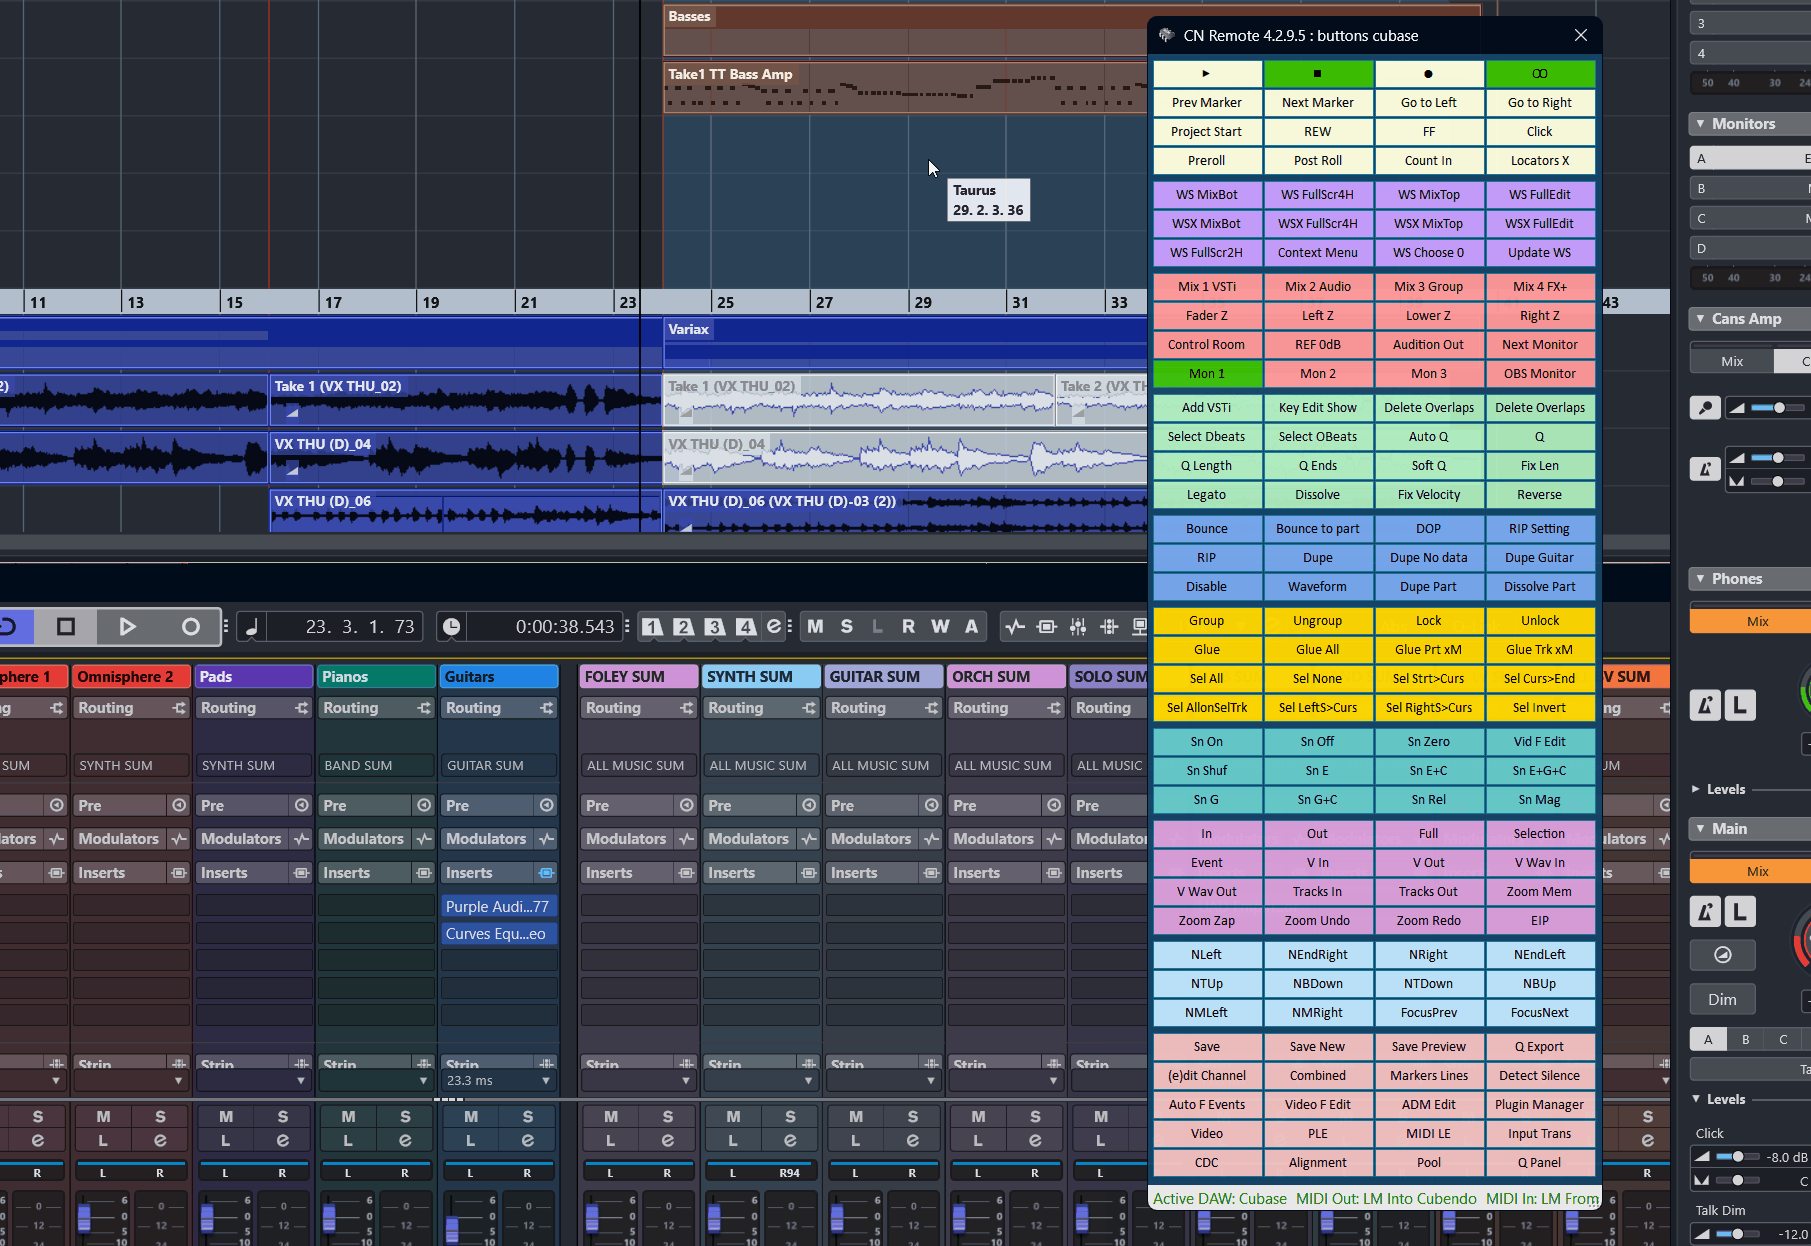Click the Glue All button in CN Remote

coord(1318,650)
